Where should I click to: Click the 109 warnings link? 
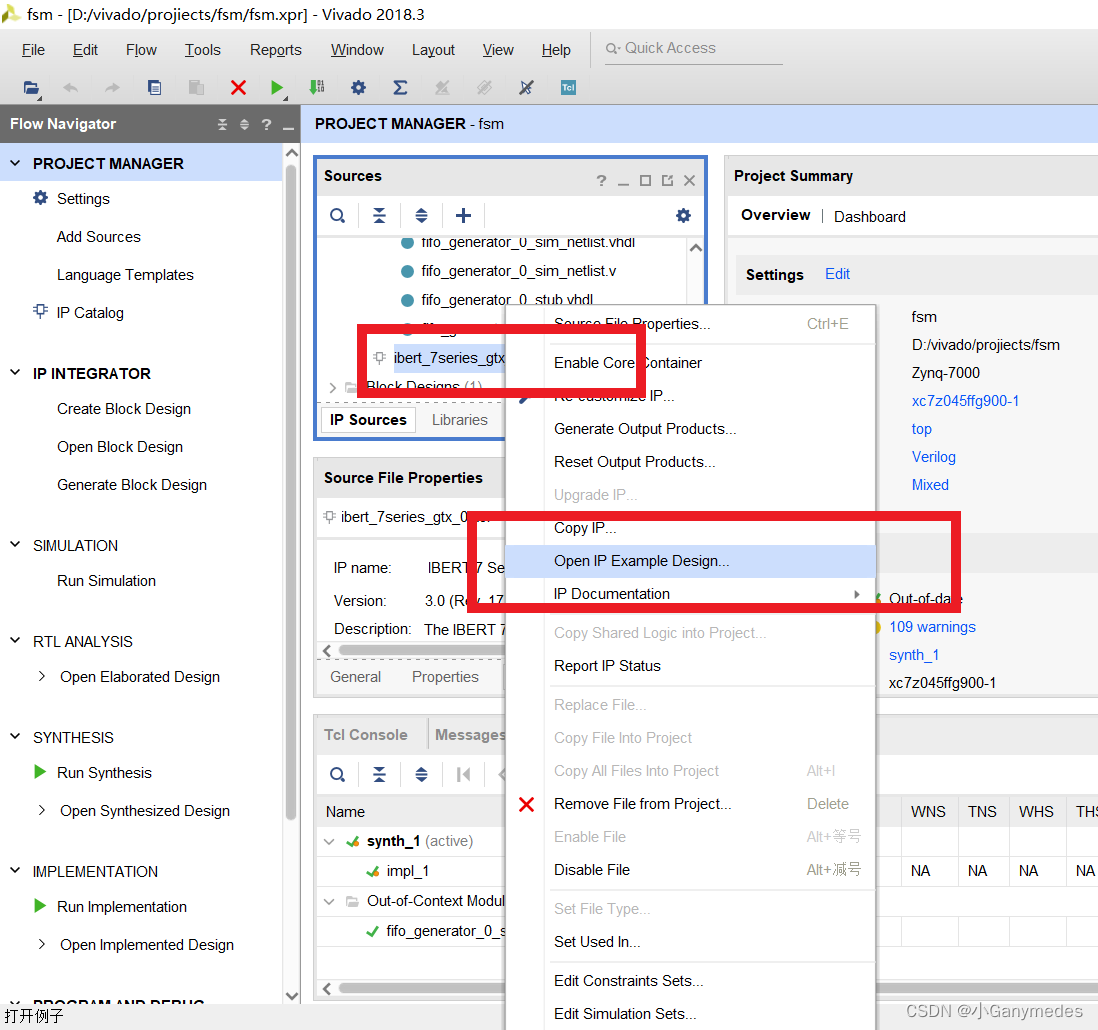coord(932,627)
